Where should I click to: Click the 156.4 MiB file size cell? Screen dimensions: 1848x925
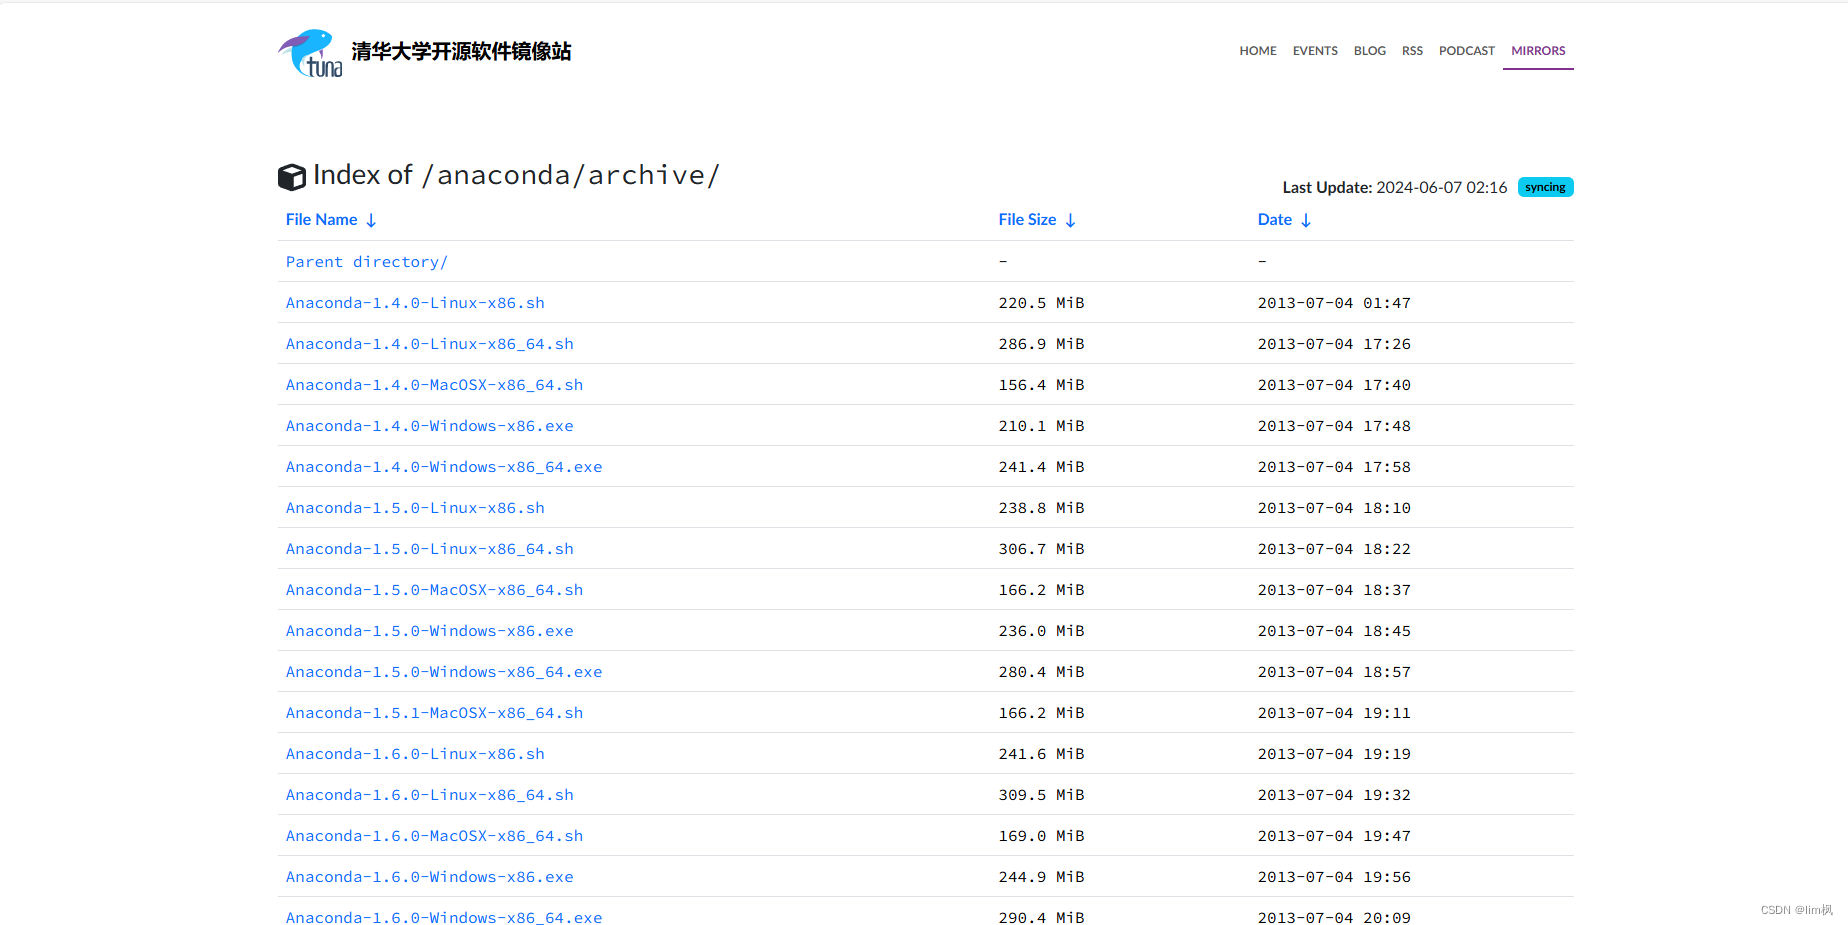pos(1041,385)
